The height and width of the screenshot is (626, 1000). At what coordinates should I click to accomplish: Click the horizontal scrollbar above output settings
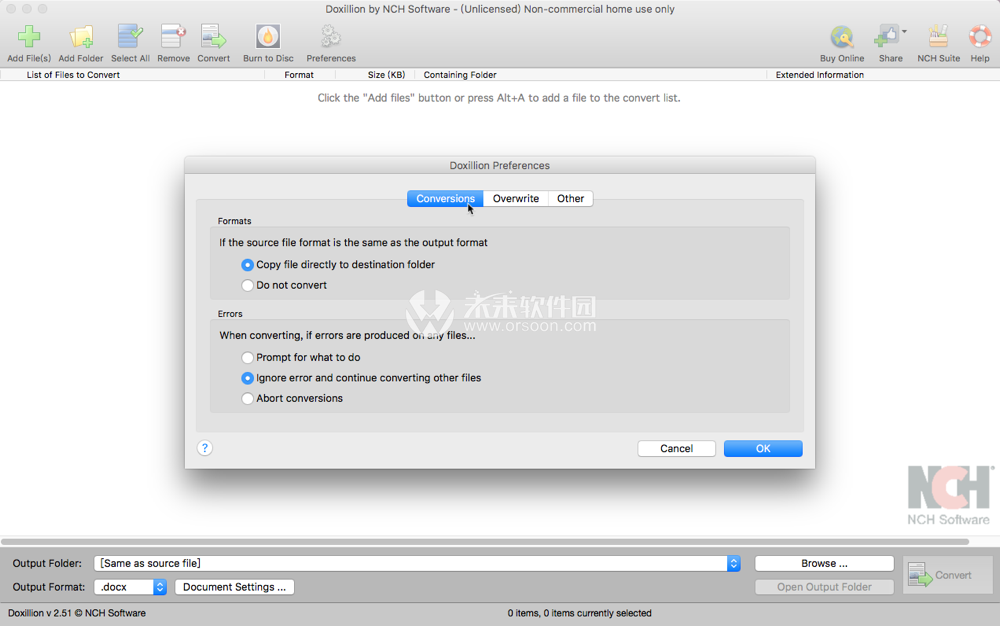pyautogui.click(x=485, y=542)
